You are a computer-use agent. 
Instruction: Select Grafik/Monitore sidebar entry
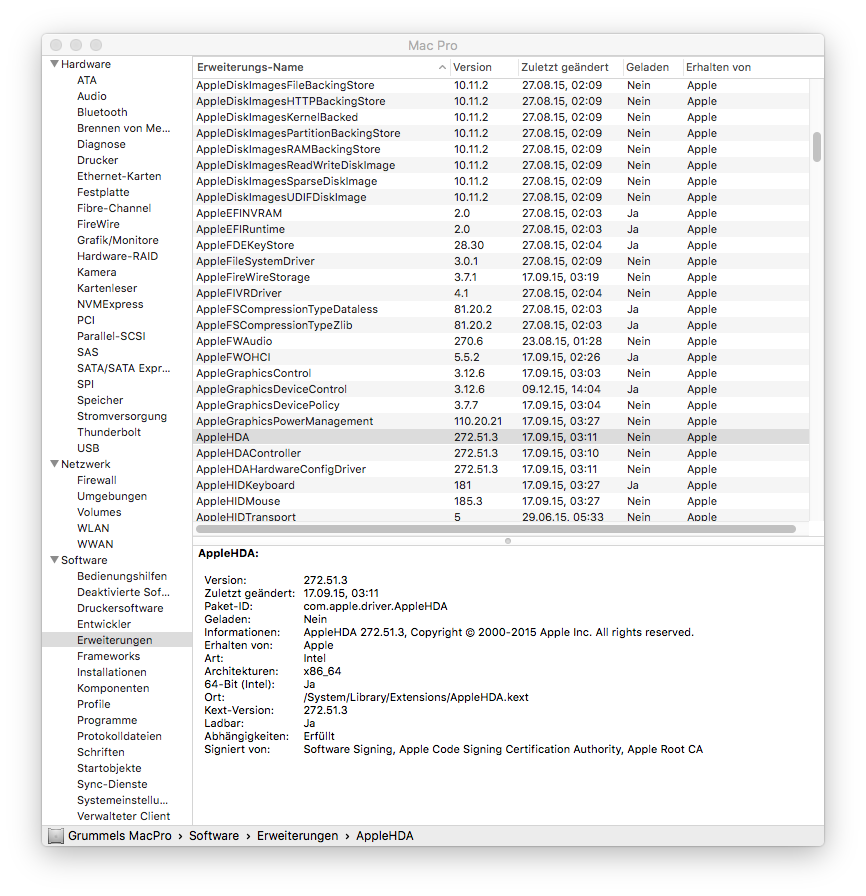[118, 240]
